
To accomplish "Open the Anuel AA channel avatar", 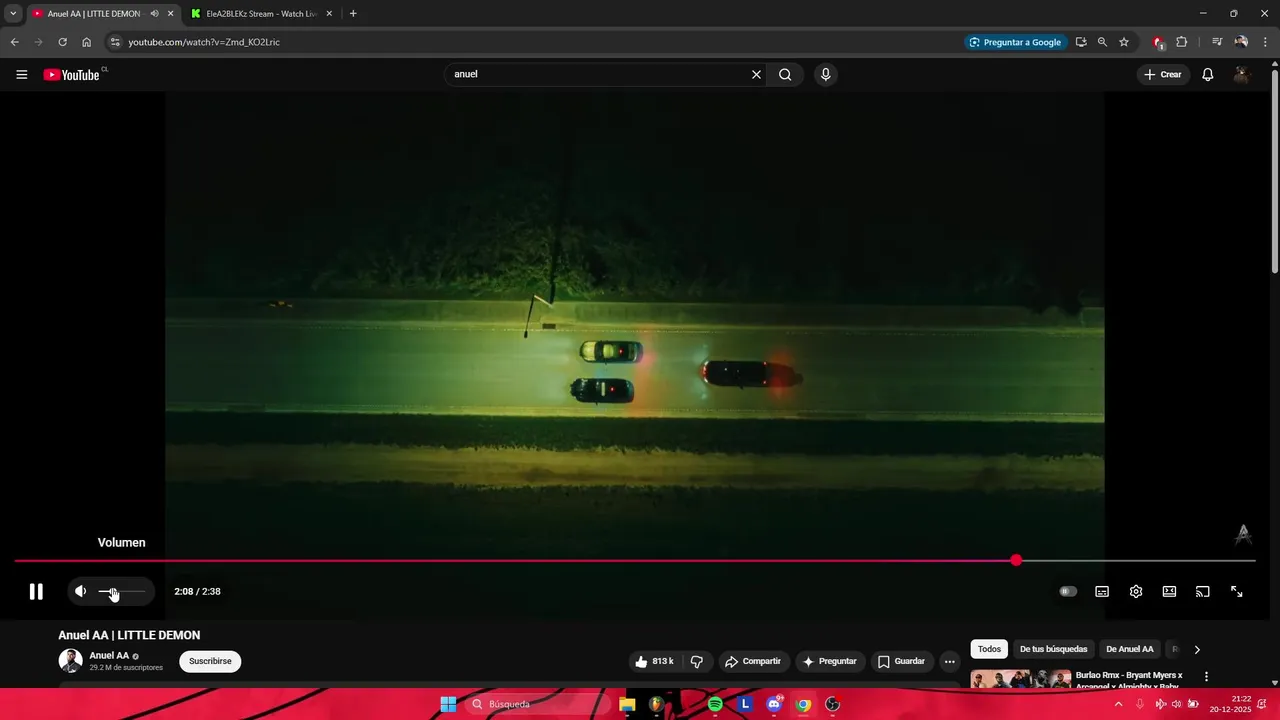I will (70, 661).
